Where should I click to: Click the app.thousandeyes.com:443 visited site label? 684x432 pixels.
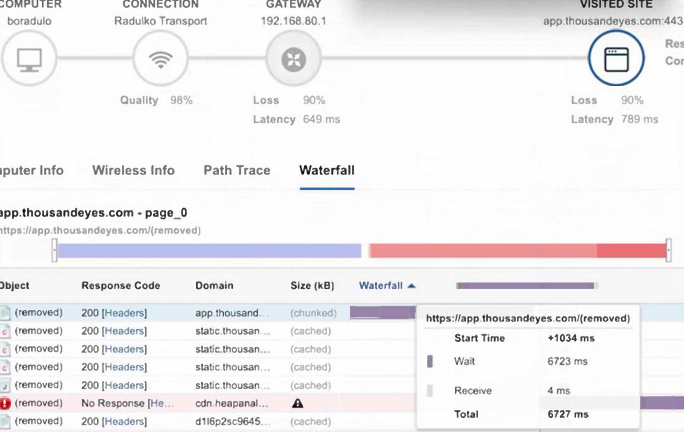point(613,21)
